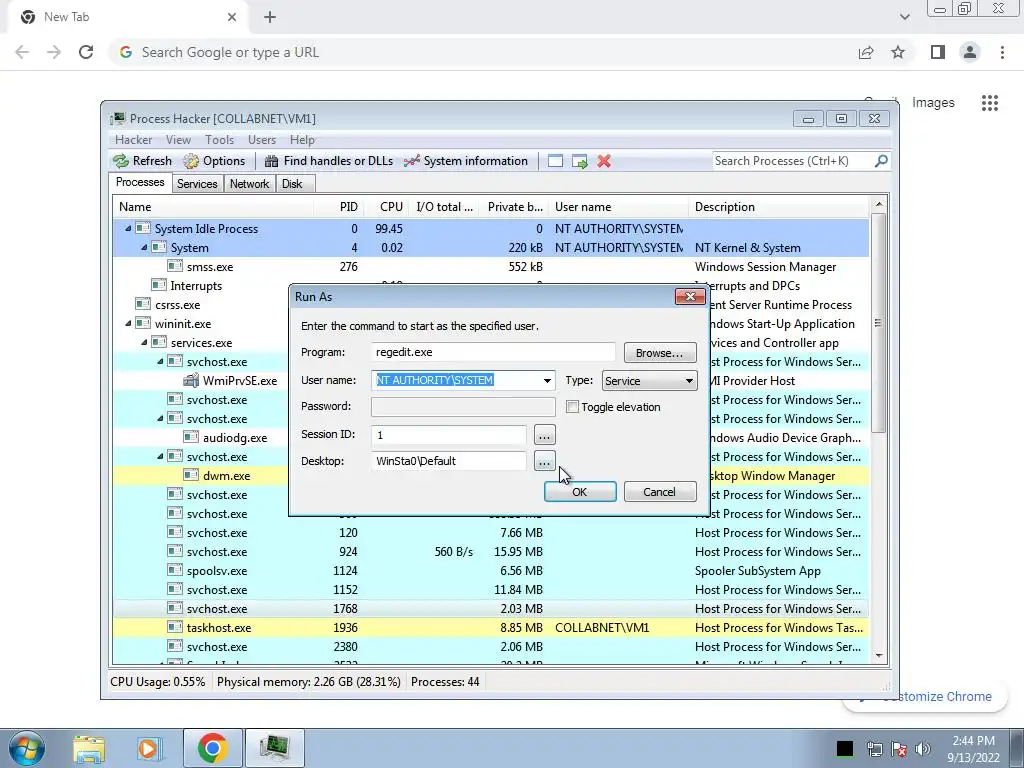Click the Chrome address bar
The height and width of the screenshot is (768, 1024).
pos(482,52)
